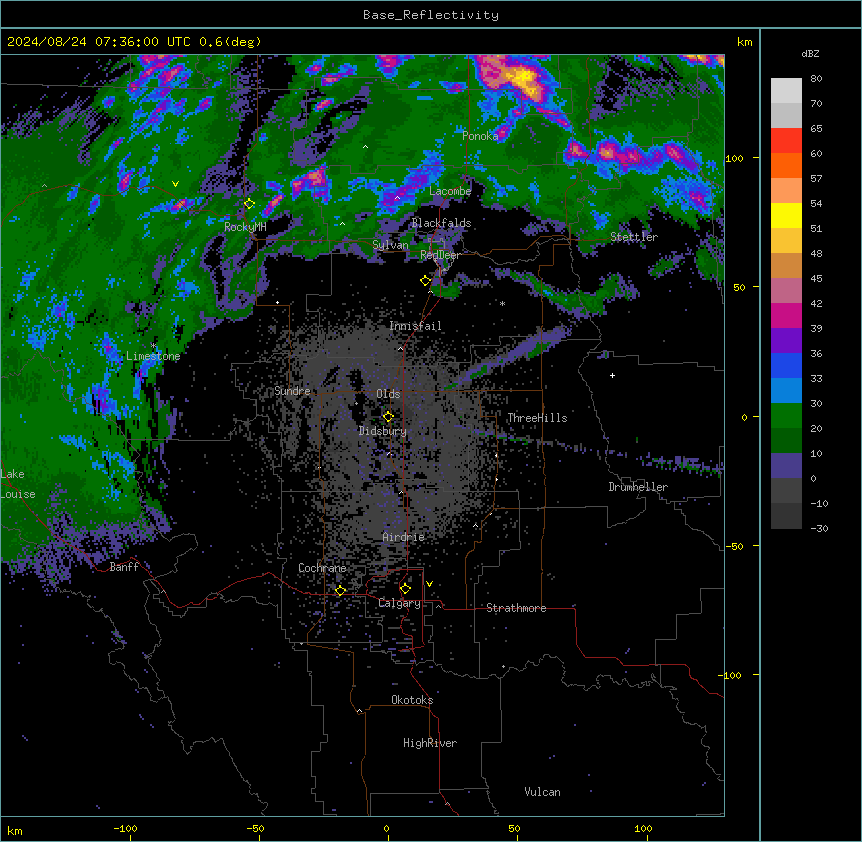
Task: Click the Ponoka town label
Action: point(480,136)
